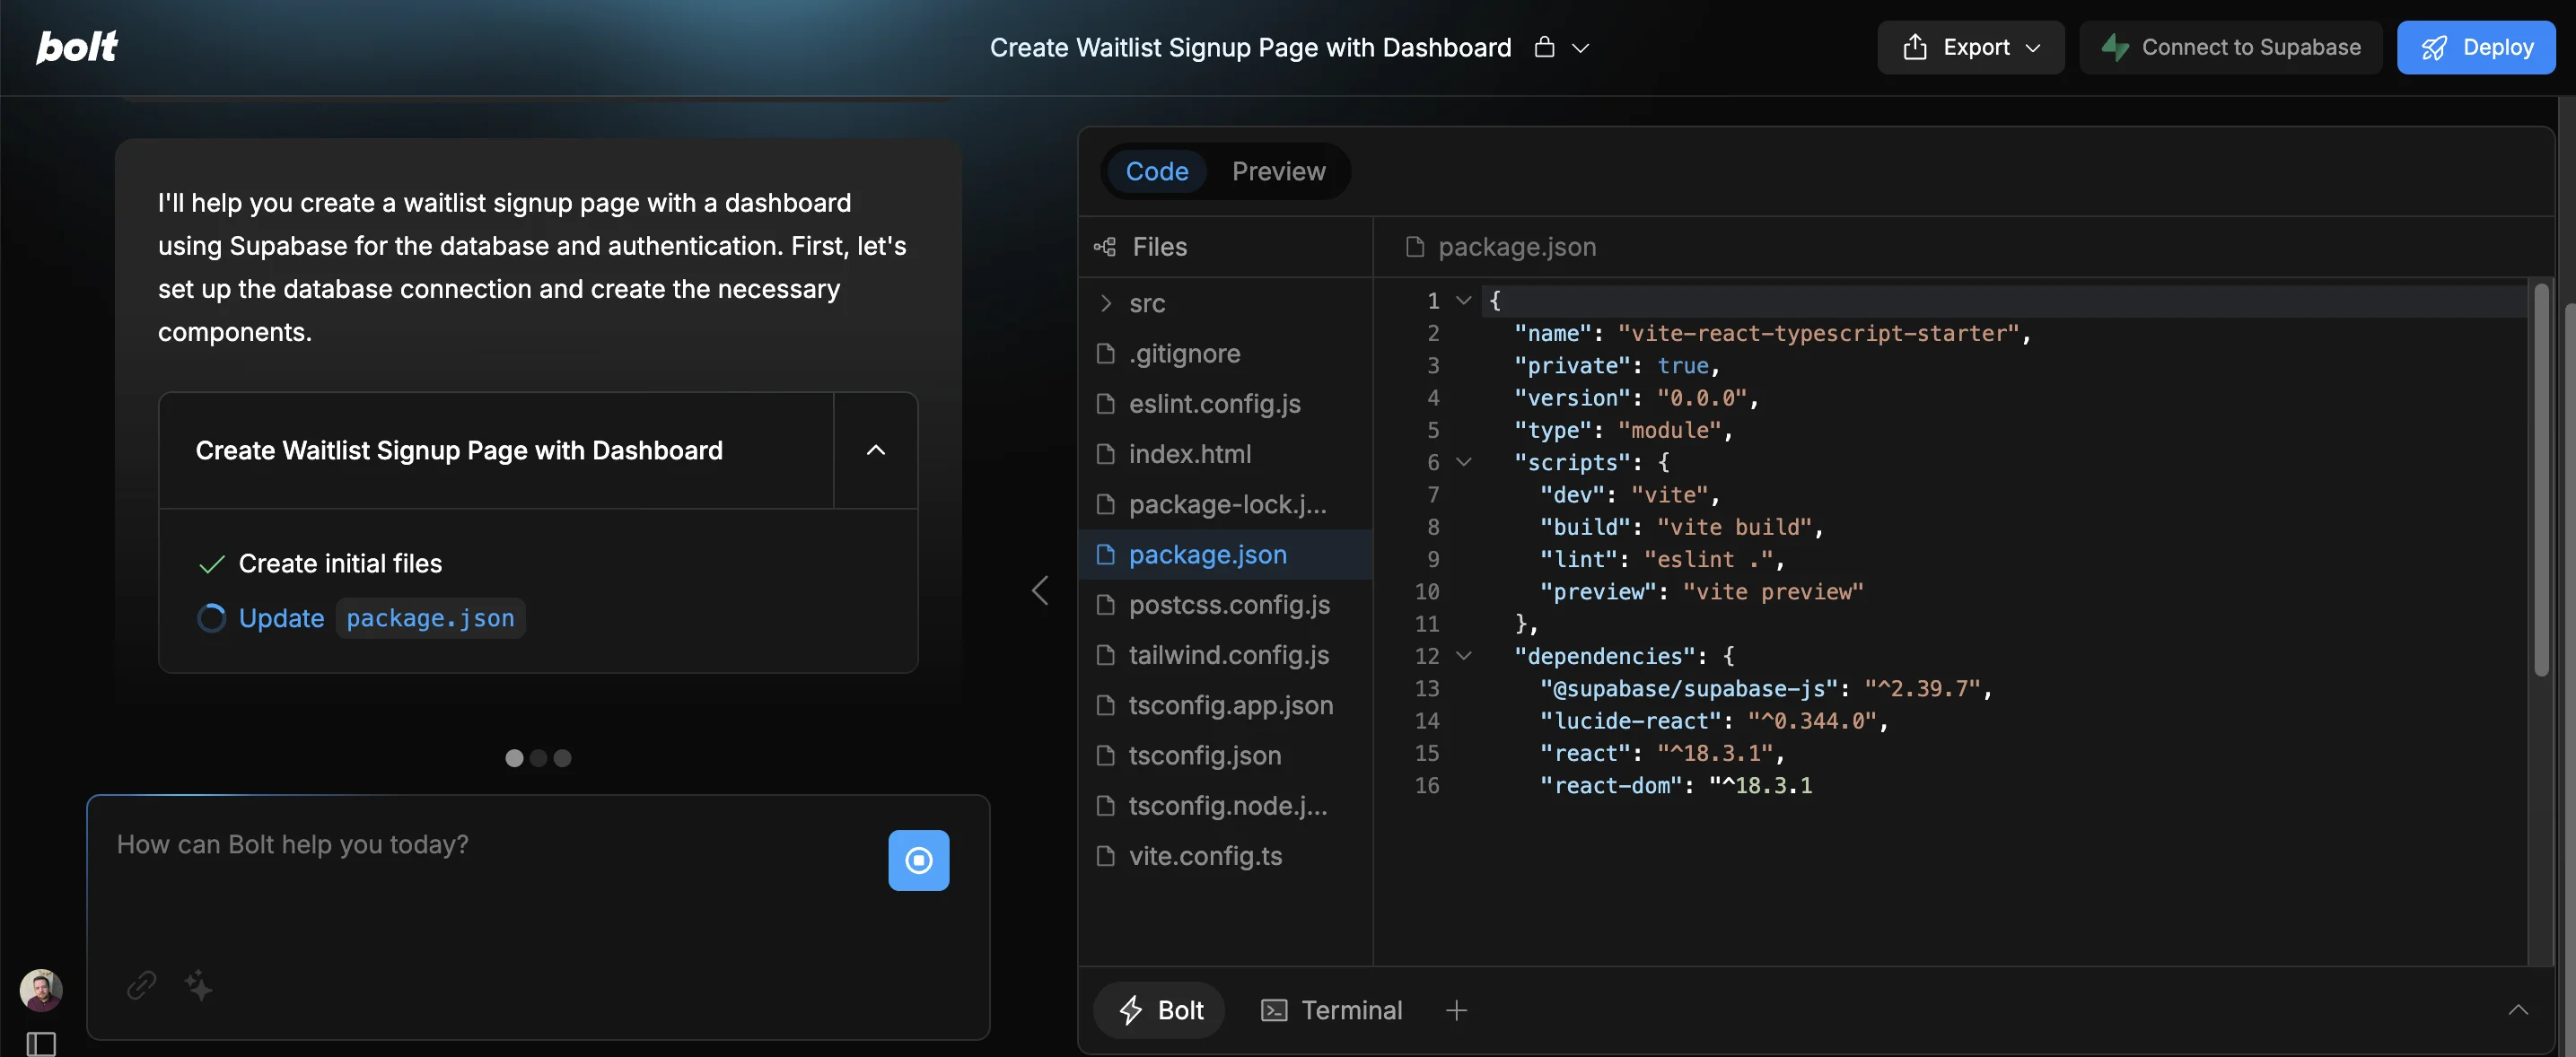
Task: Click Connect to Supabase button
Action: pos(2231,47)
